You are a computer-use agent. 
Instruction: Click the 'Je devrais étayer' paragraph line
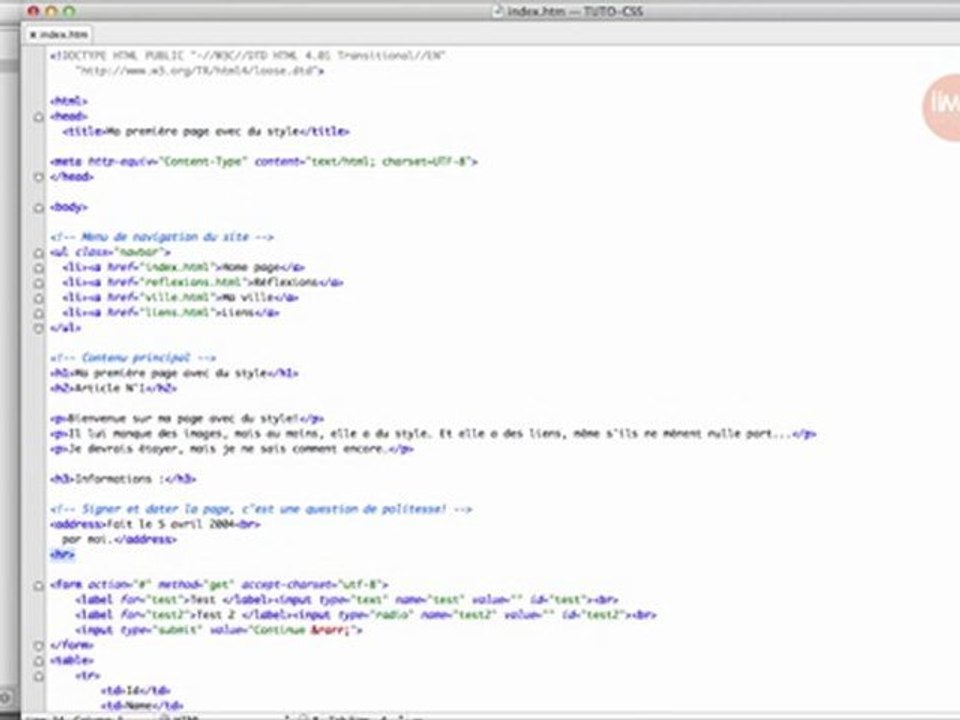231,449
